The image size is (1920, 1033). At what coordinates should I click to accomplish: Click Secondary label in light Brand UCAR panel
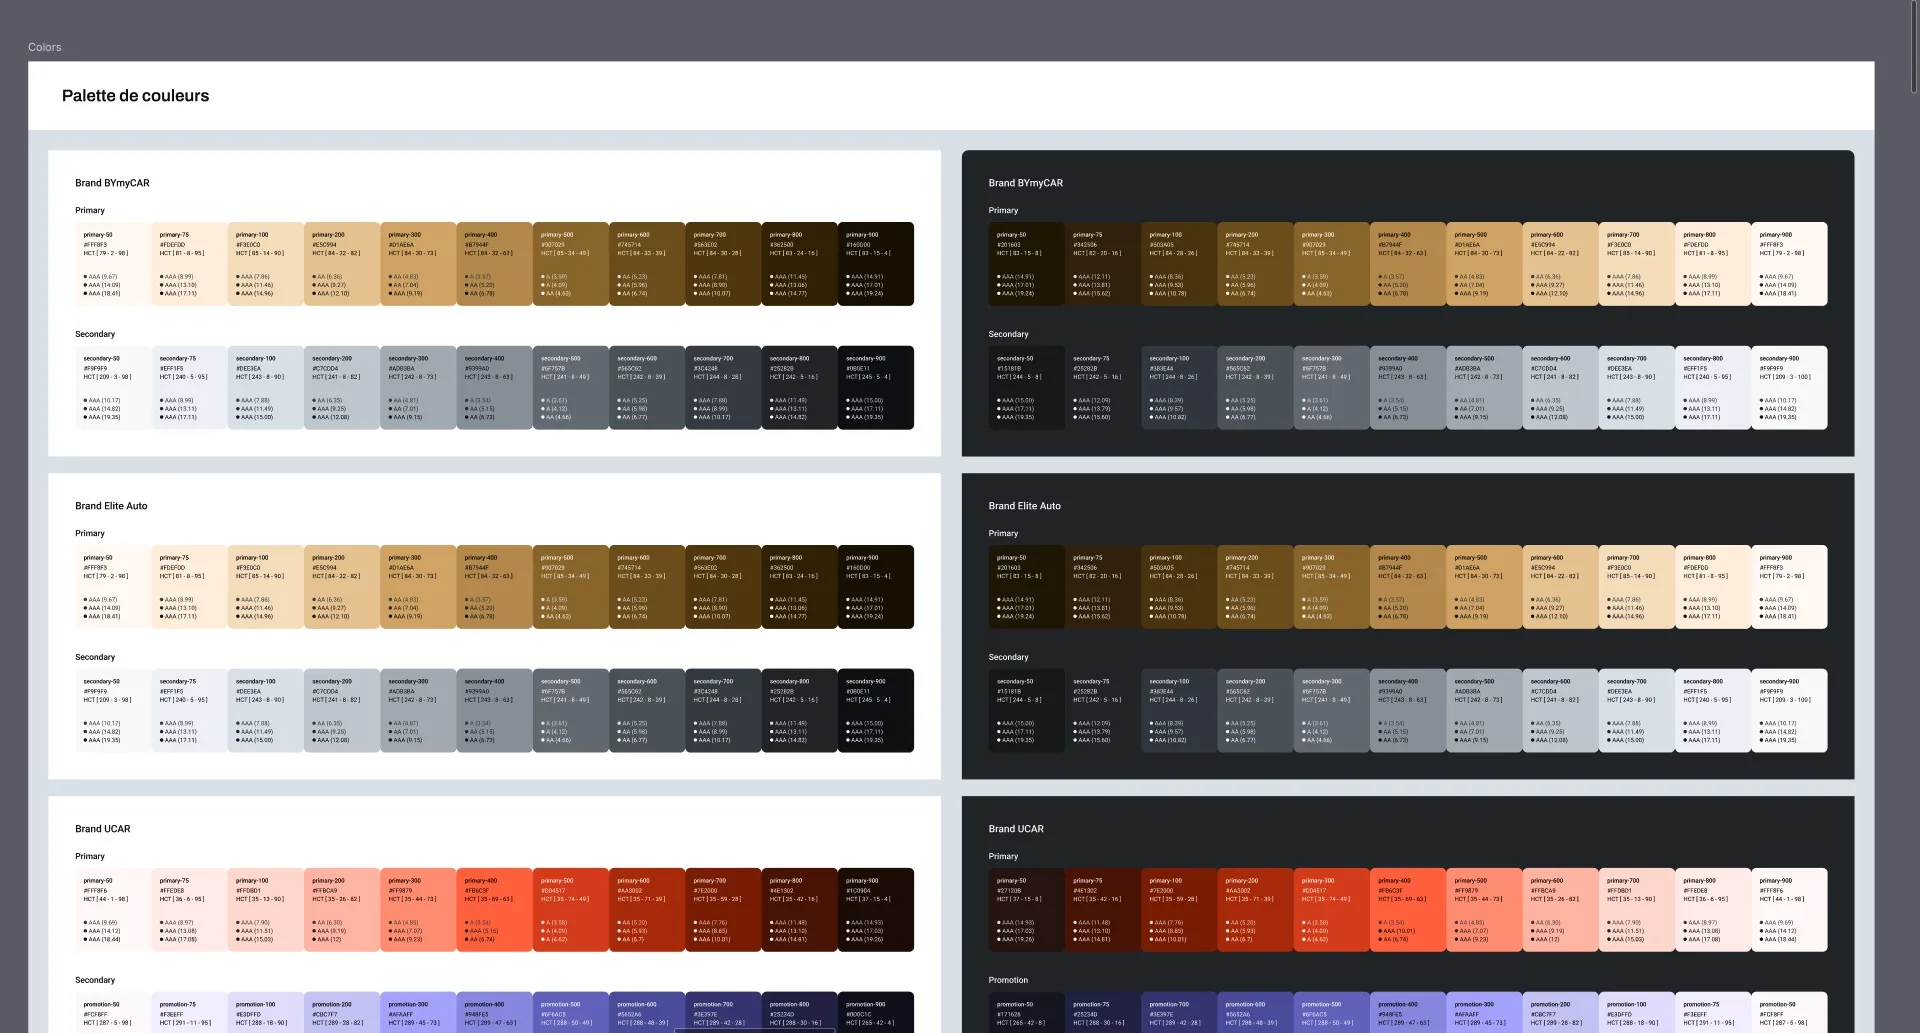[95, 980]
